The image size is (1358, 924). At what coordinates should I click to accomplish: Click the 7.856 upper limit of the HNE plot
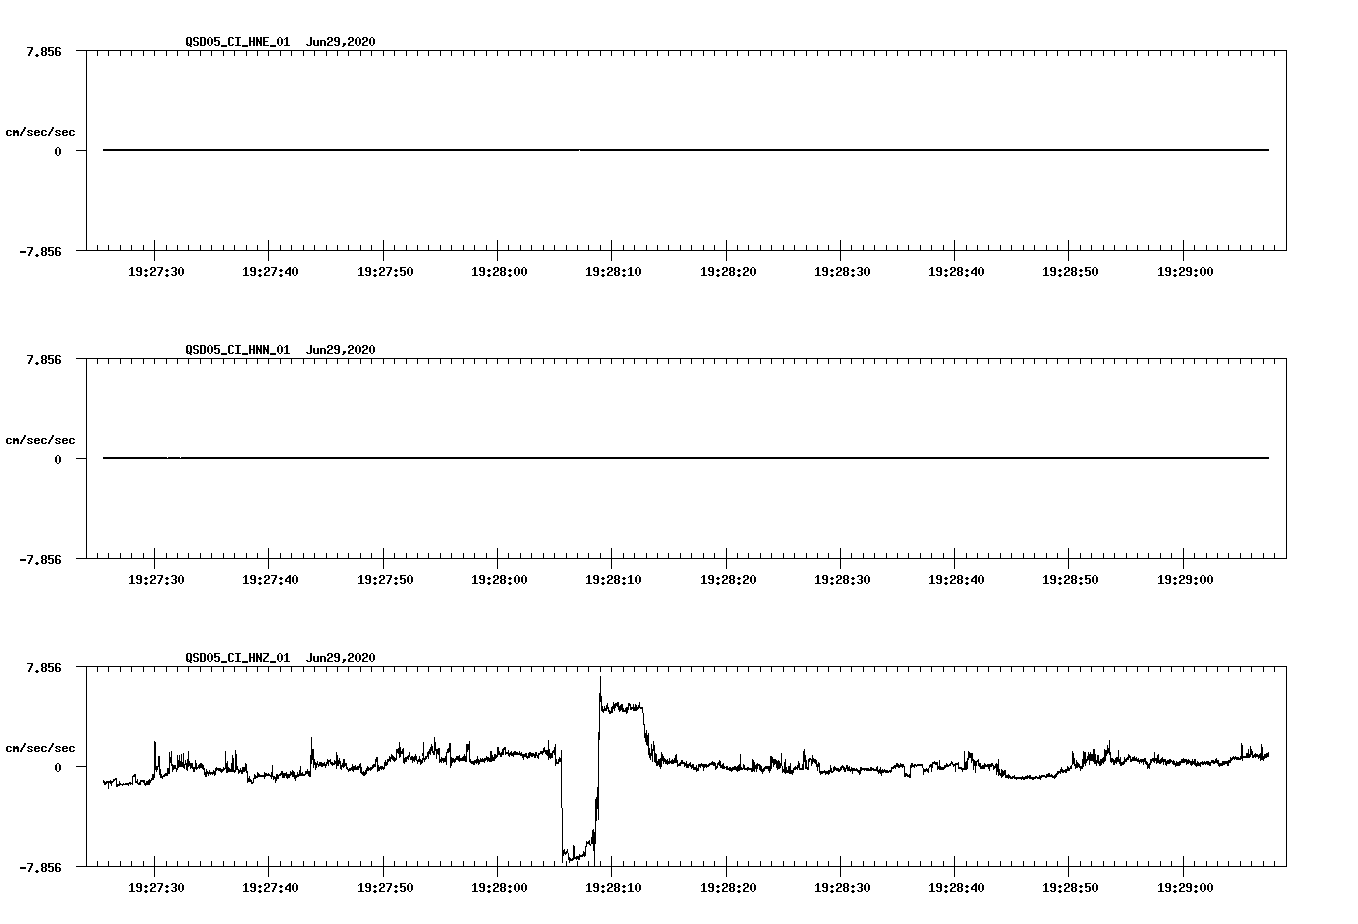[44, 51]
